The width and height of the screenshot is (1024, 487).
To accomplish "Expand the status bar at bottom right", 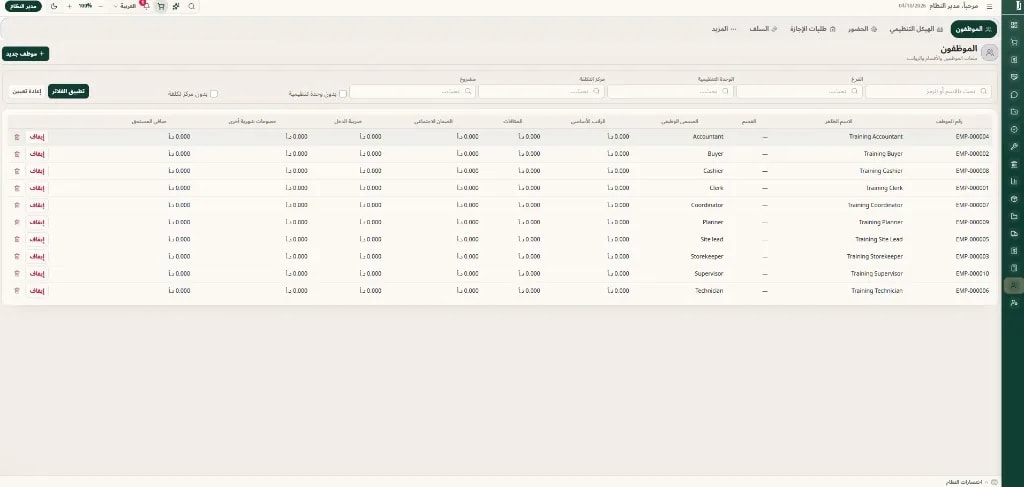I will (972, 482).
